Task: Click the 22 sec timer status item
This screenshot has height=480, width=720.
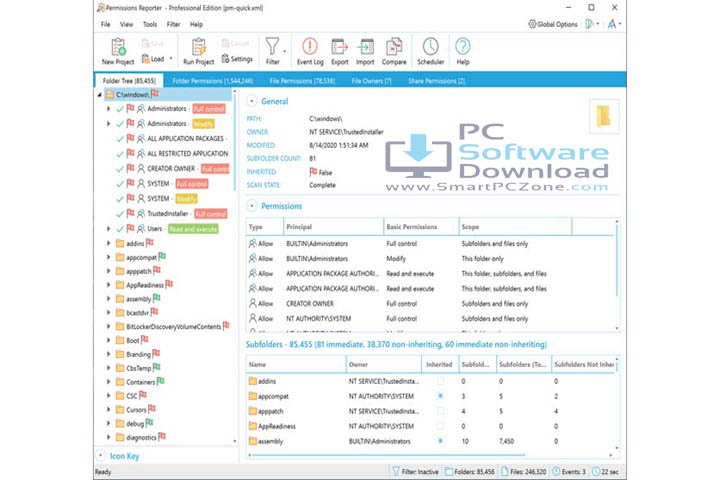Action: pos(605,472)
